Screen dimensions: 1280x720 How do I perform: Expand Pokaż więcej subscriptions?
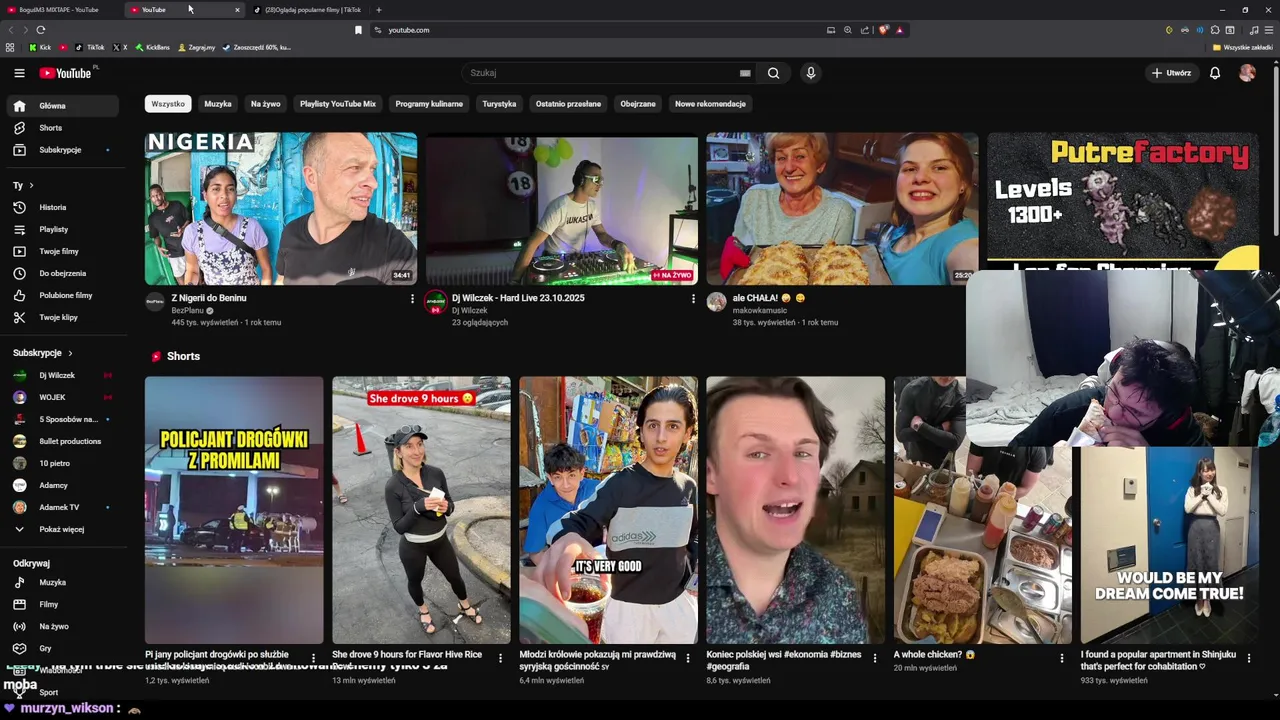[x=62, y=530]
